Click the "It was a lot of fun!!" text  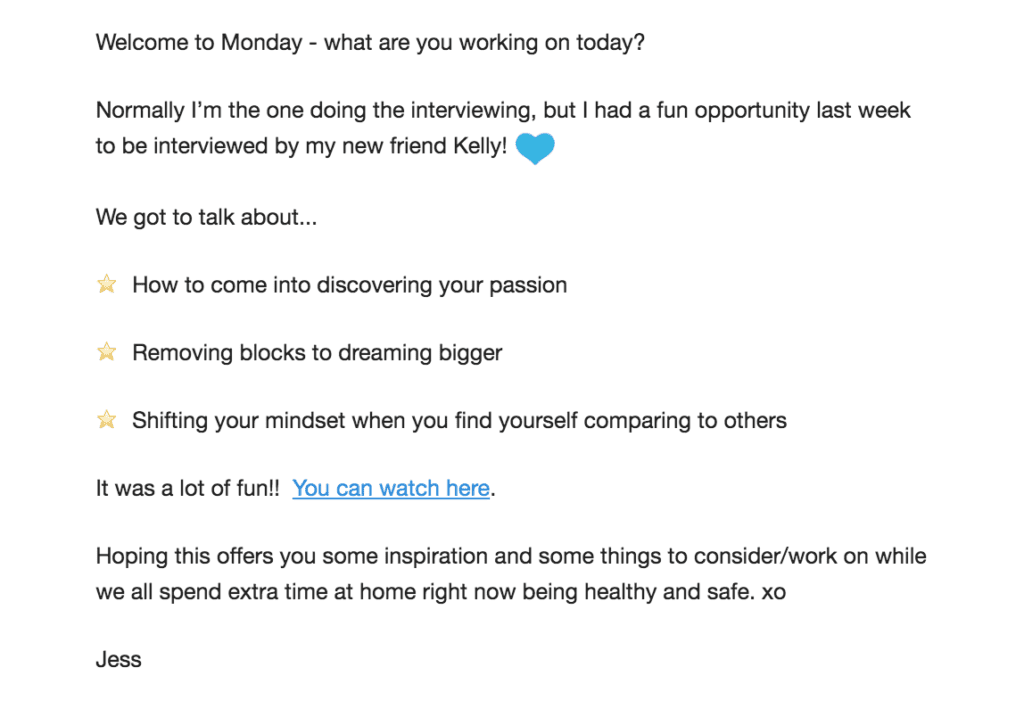click(187, 488)
